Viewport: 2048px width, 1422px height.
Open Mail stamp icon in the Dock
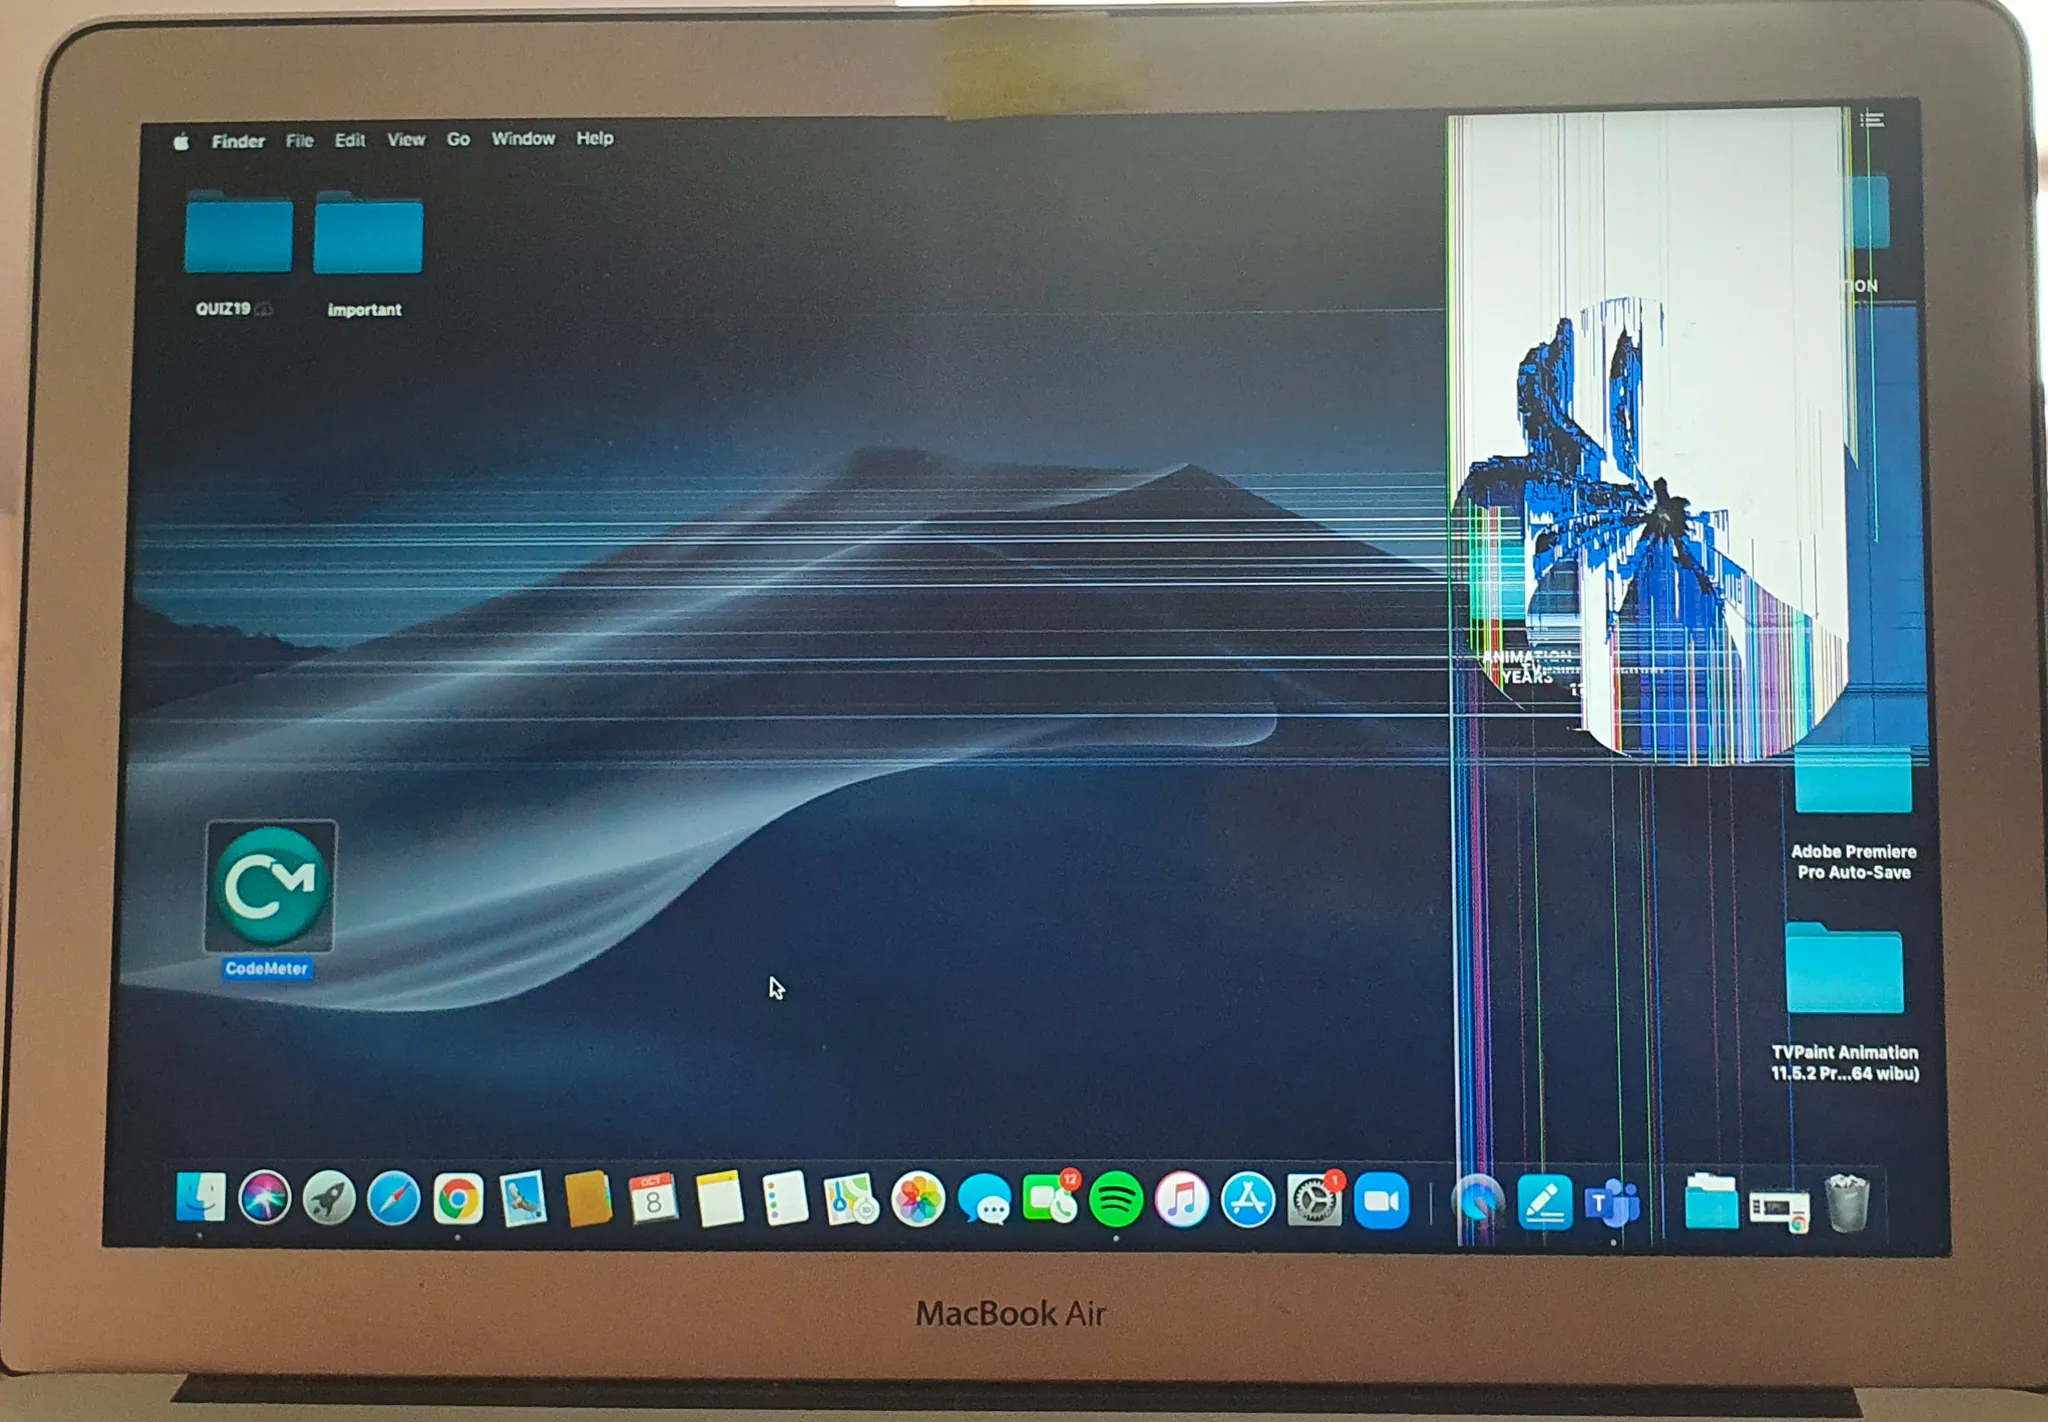pos(523,1198)
